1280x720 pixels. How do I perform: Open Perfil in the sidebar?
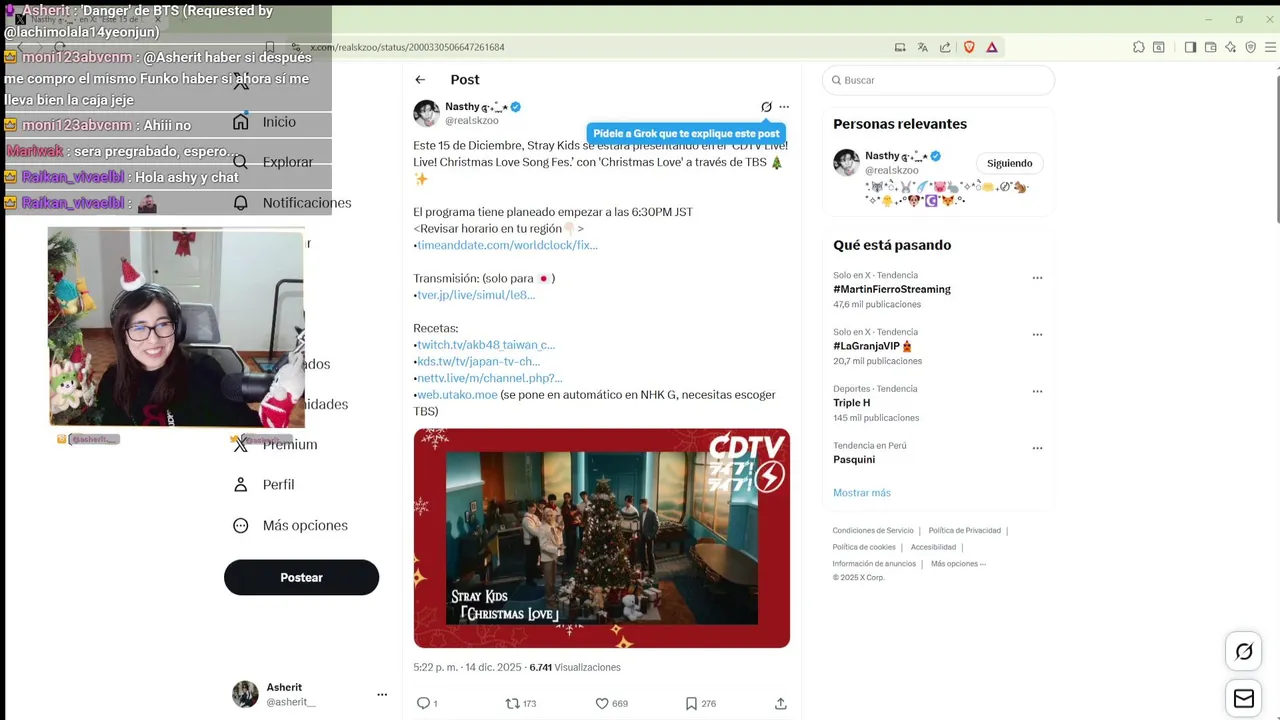pos(264,485)
